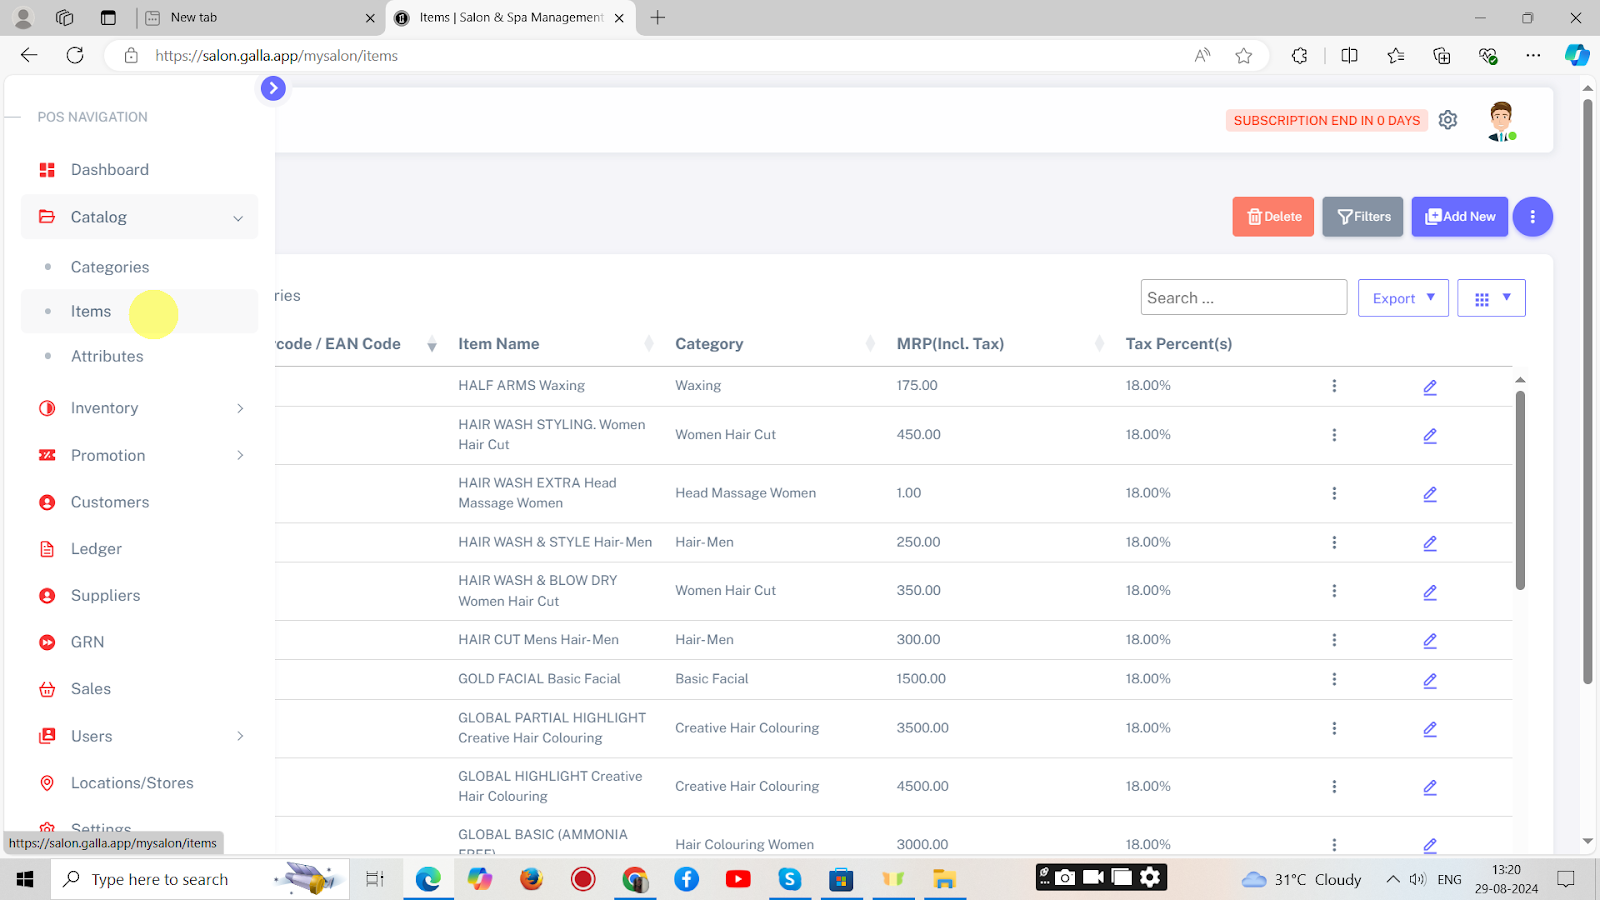The height and width of the screenshot is (900, 1600).
Task: Focus the Search input field
Action: (1244, 298)
